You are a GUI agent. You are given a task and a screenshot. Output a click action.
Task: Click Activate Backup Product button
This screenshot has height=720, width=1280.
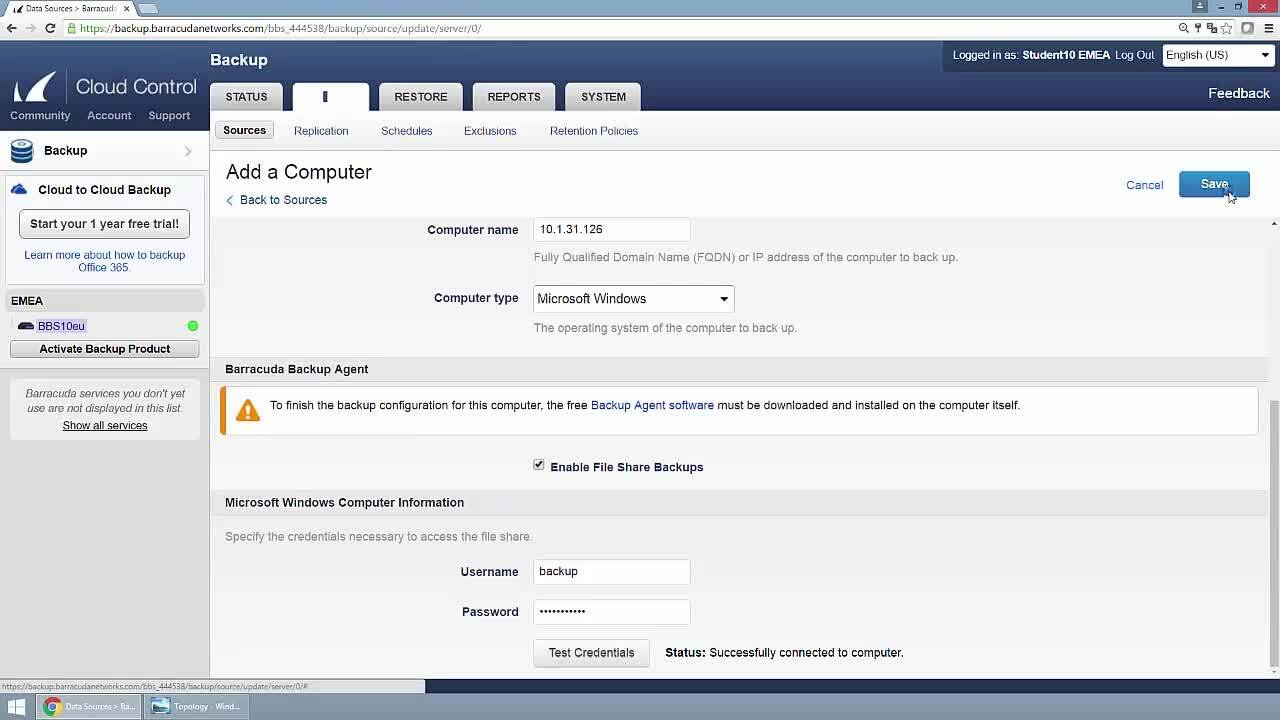pos(104,349)
